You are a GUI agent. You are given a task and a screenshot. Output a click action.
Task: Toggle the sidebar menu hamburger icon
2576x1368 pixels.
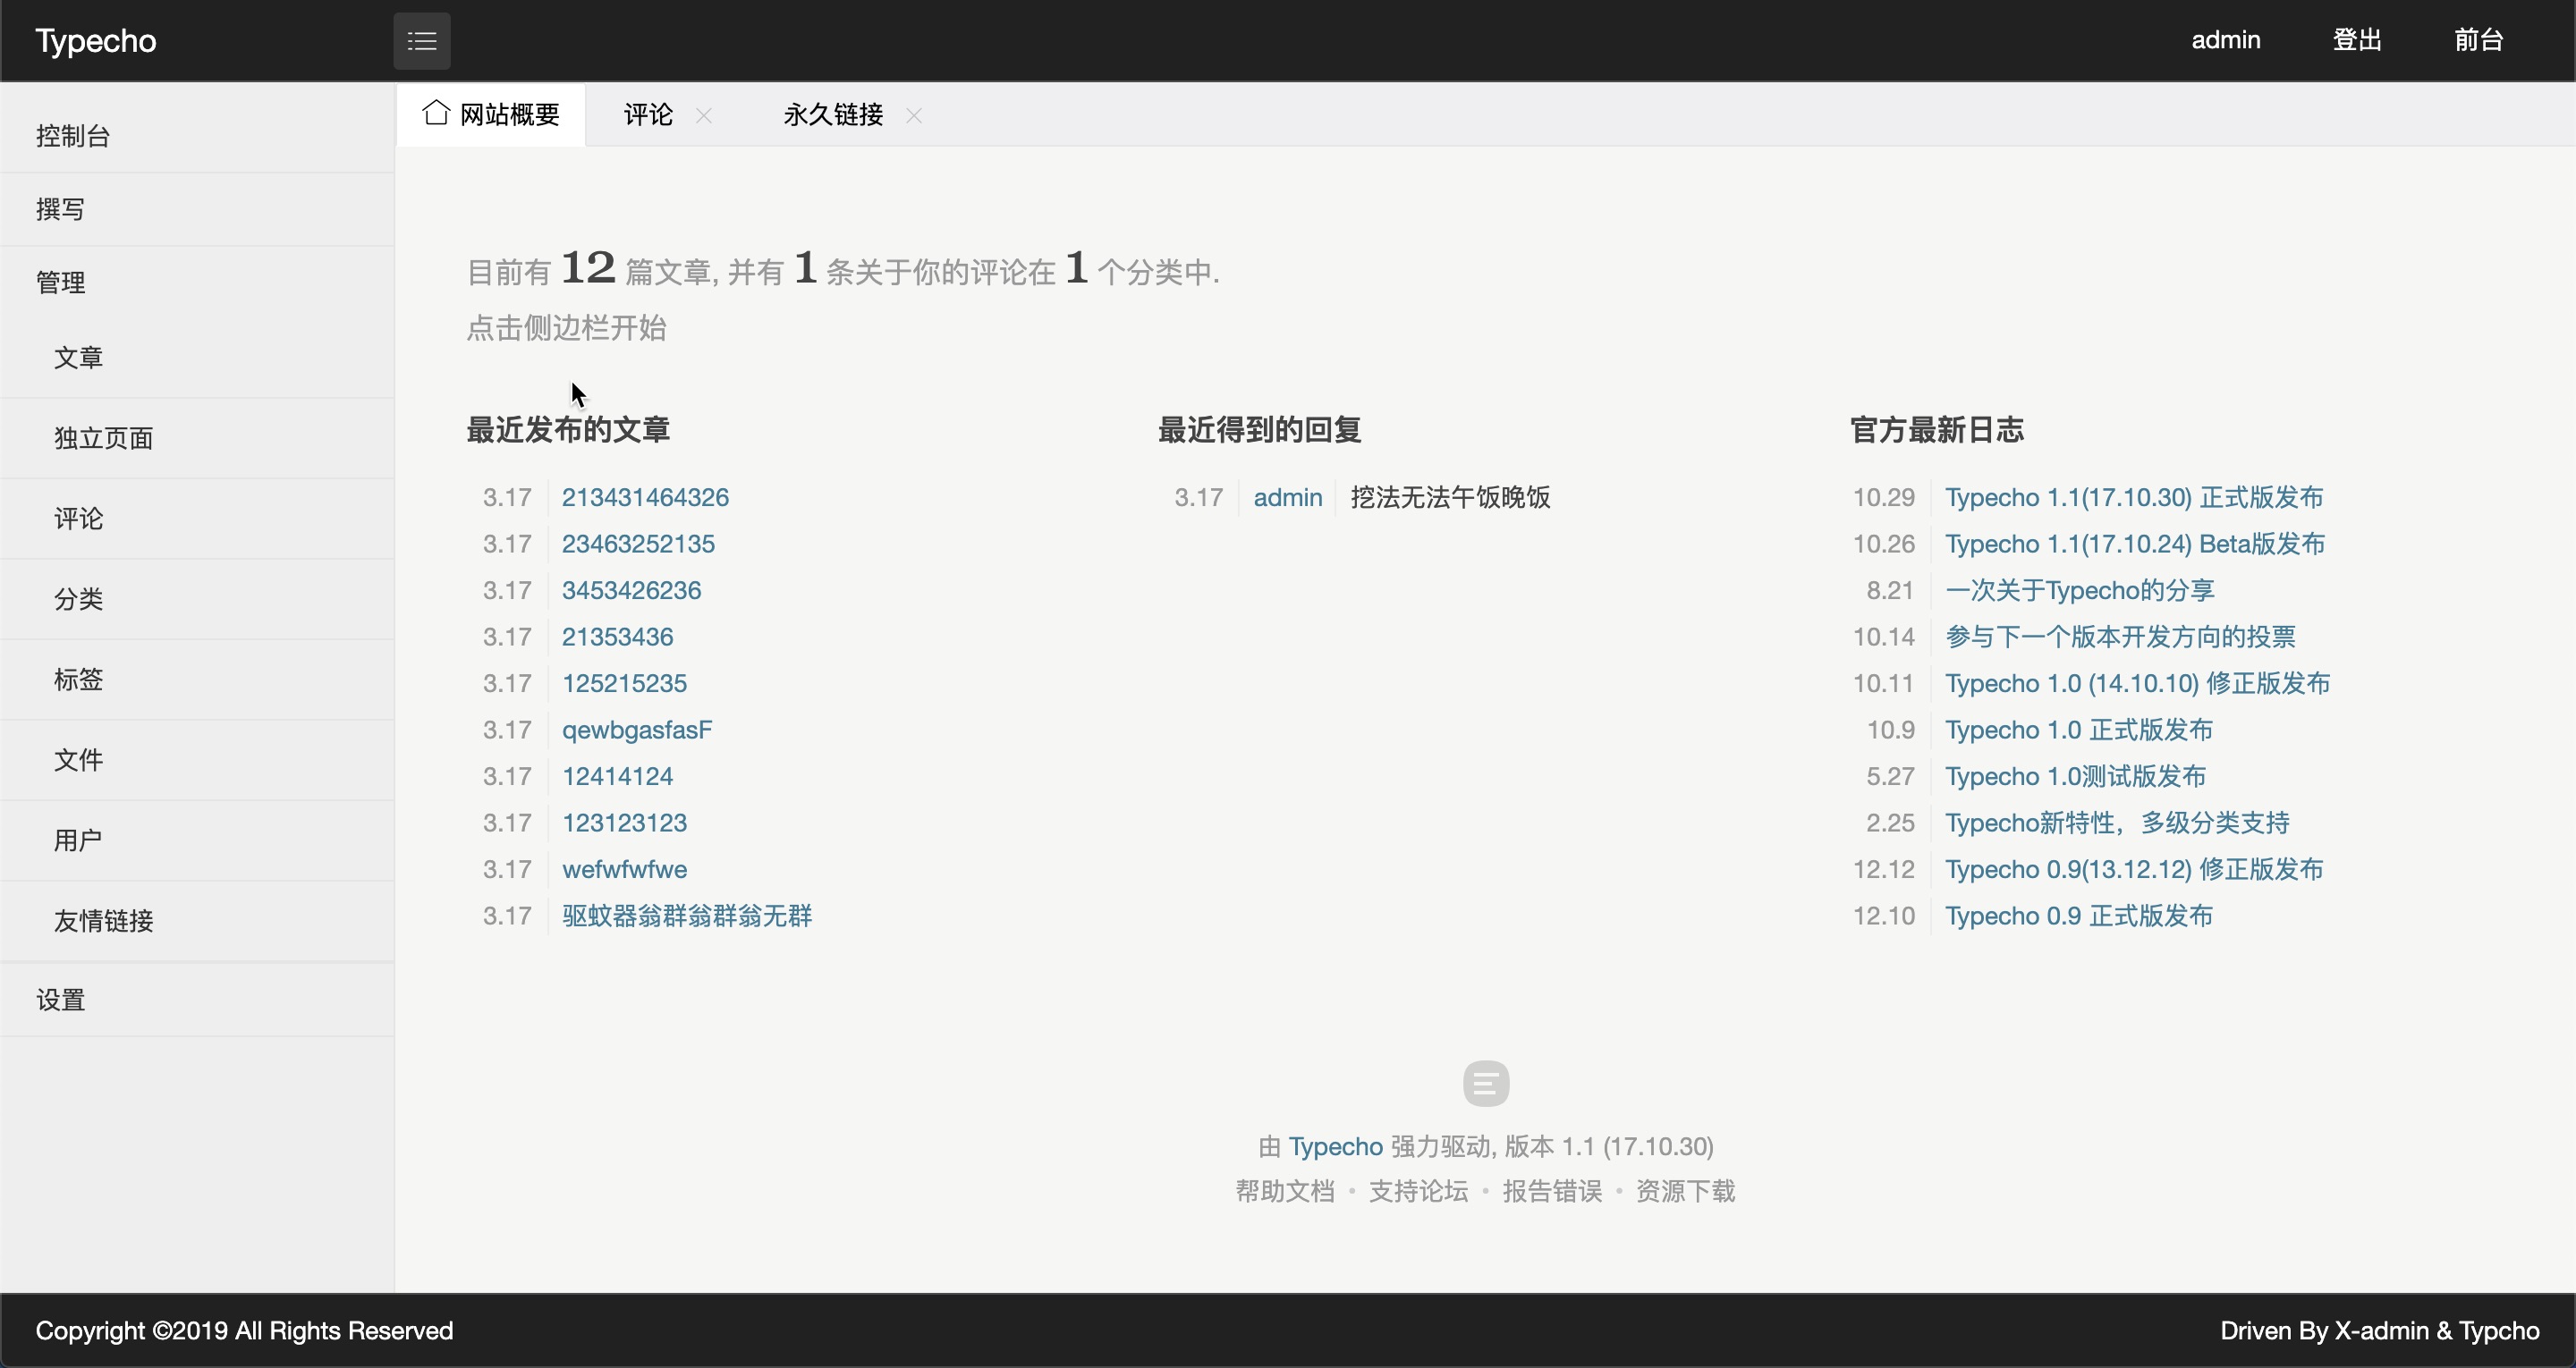(421, 41)
